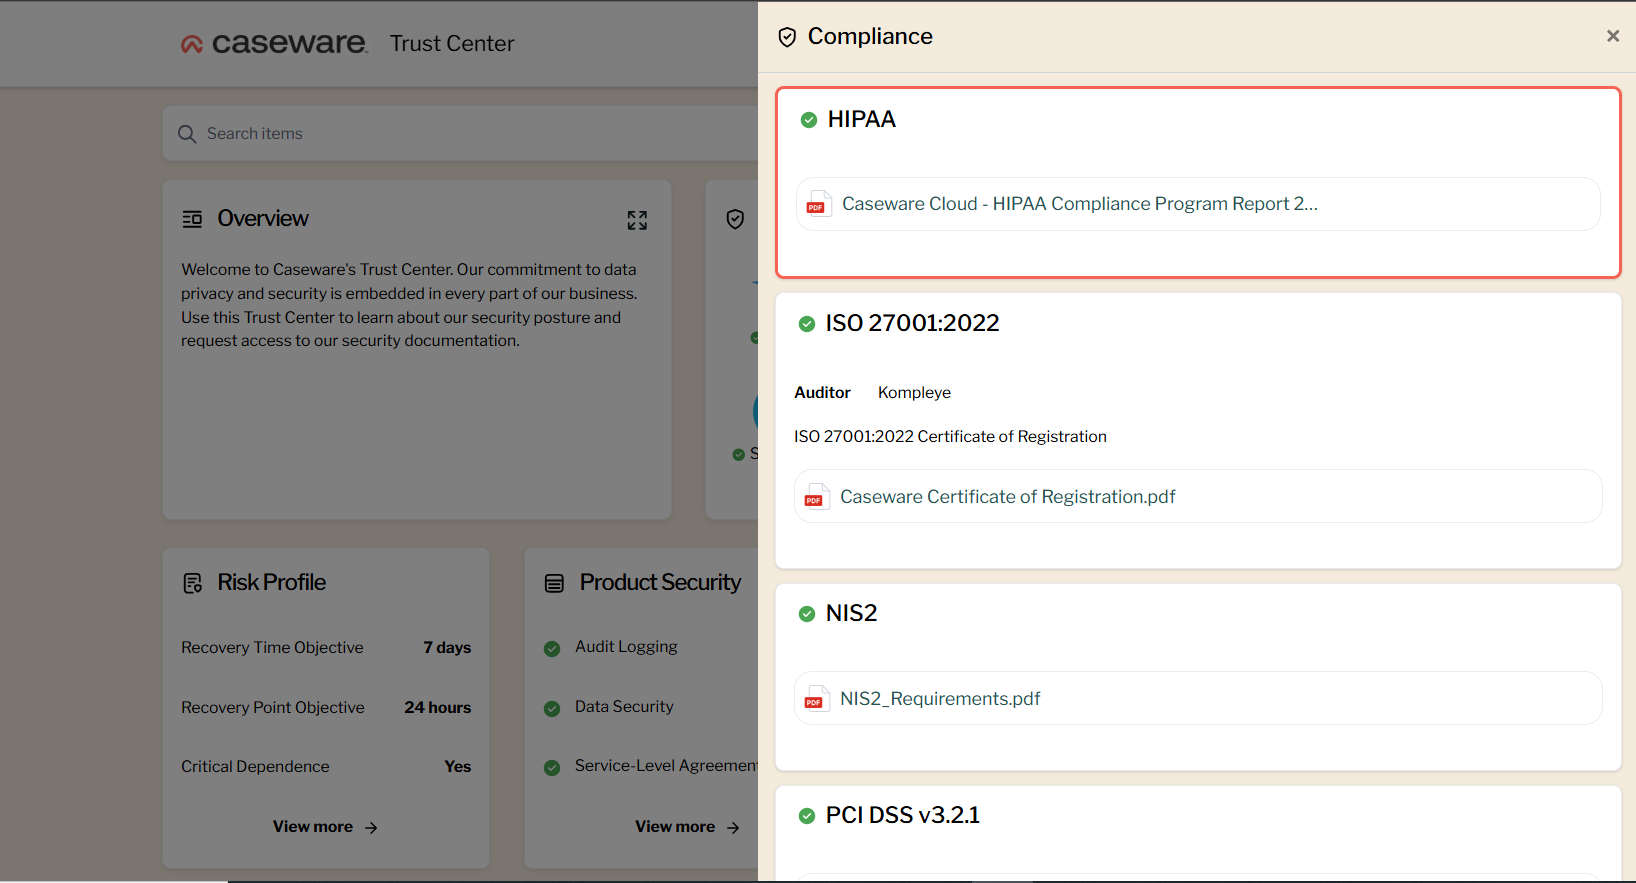Click the 7 days value
This screenshot has width=1636, height=883.
click(447, 648)
